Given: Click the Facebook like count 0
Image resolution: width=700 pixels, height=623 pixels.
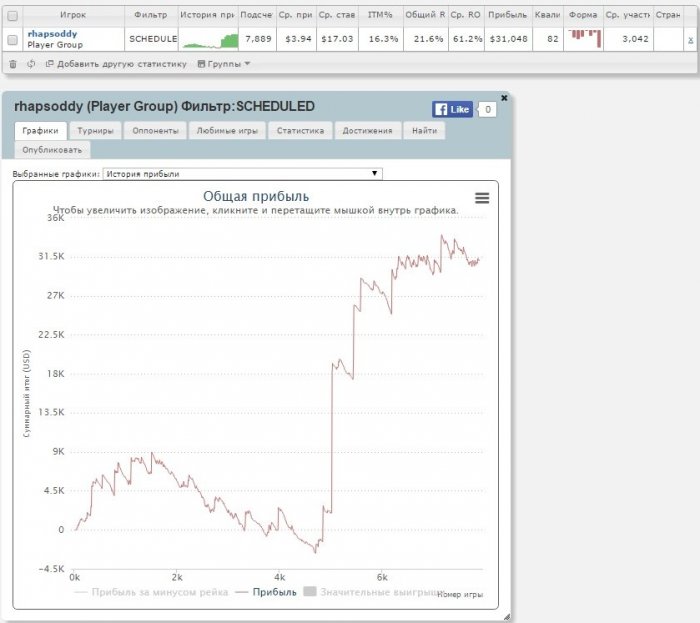Looking at the screenshot, I should pos(488,109).
